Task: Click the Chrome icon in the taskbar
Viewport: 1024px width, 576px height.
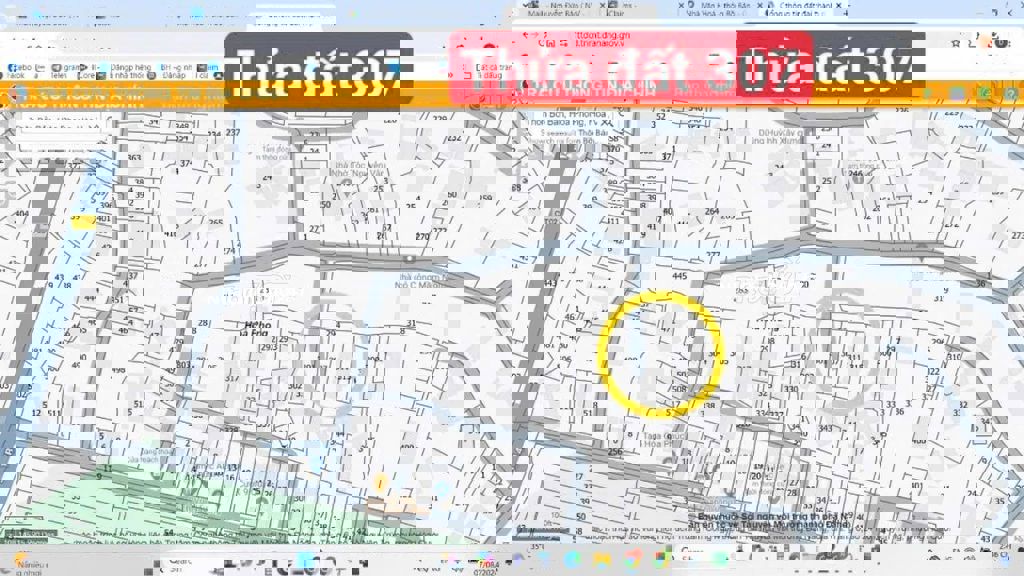Action: pos(632,560)
